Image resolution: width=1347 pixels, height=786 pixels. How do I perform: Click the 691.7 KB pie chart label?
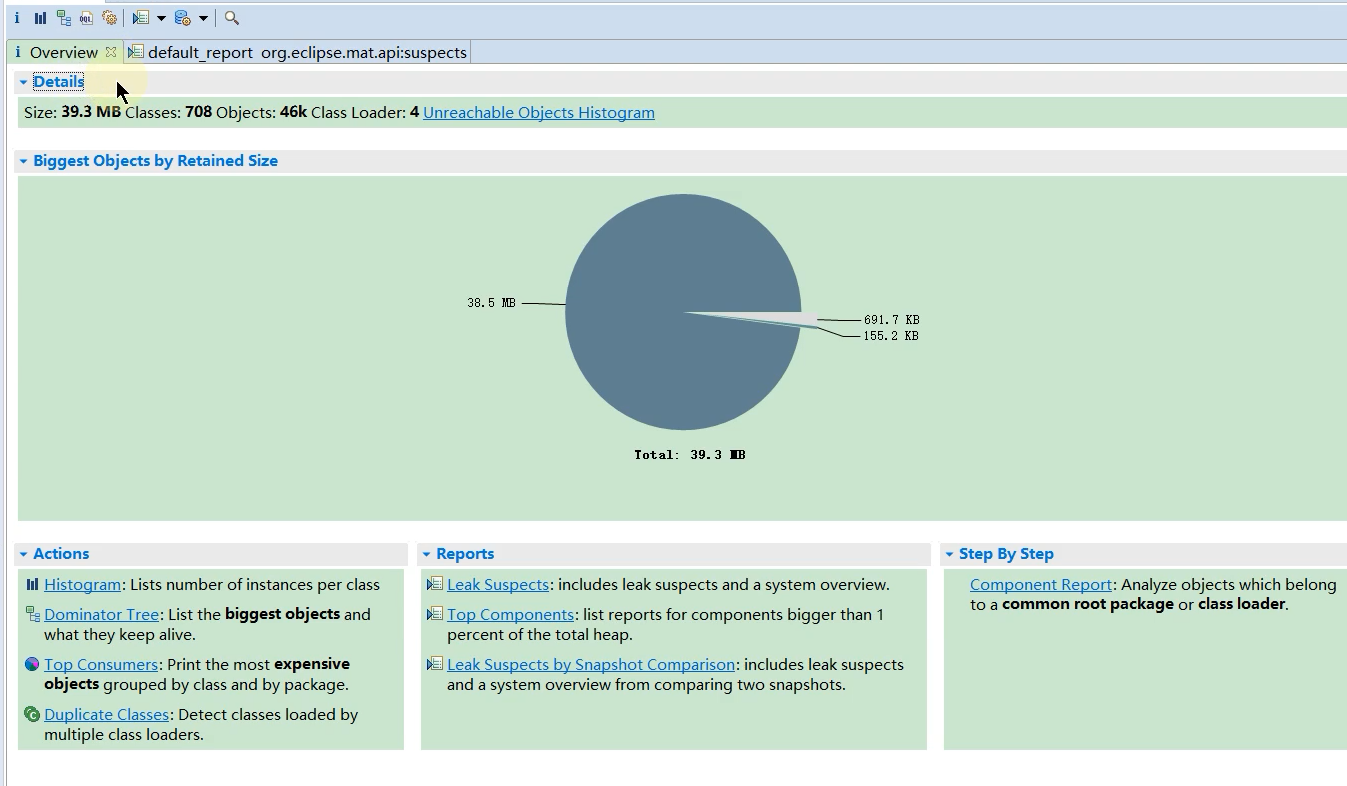[891, 320]
